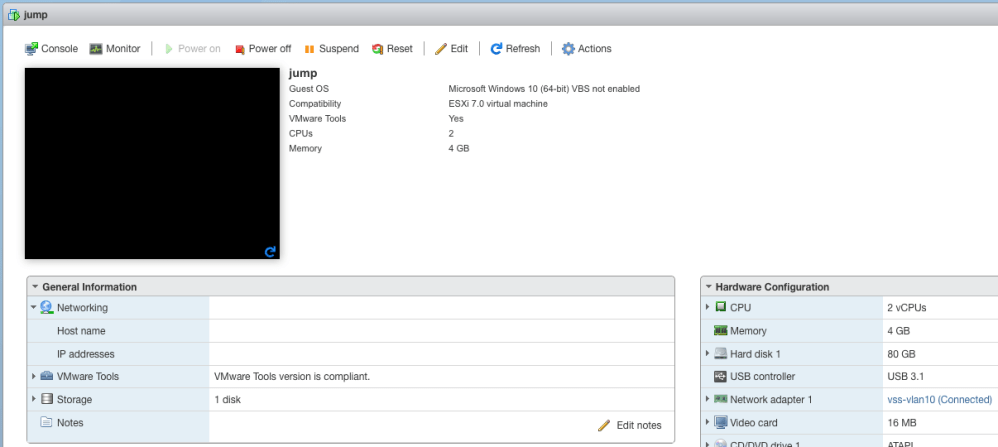Screen dimensions: 998x447
Task: Click the black console preview thumbnail
Action: [152, 163]
